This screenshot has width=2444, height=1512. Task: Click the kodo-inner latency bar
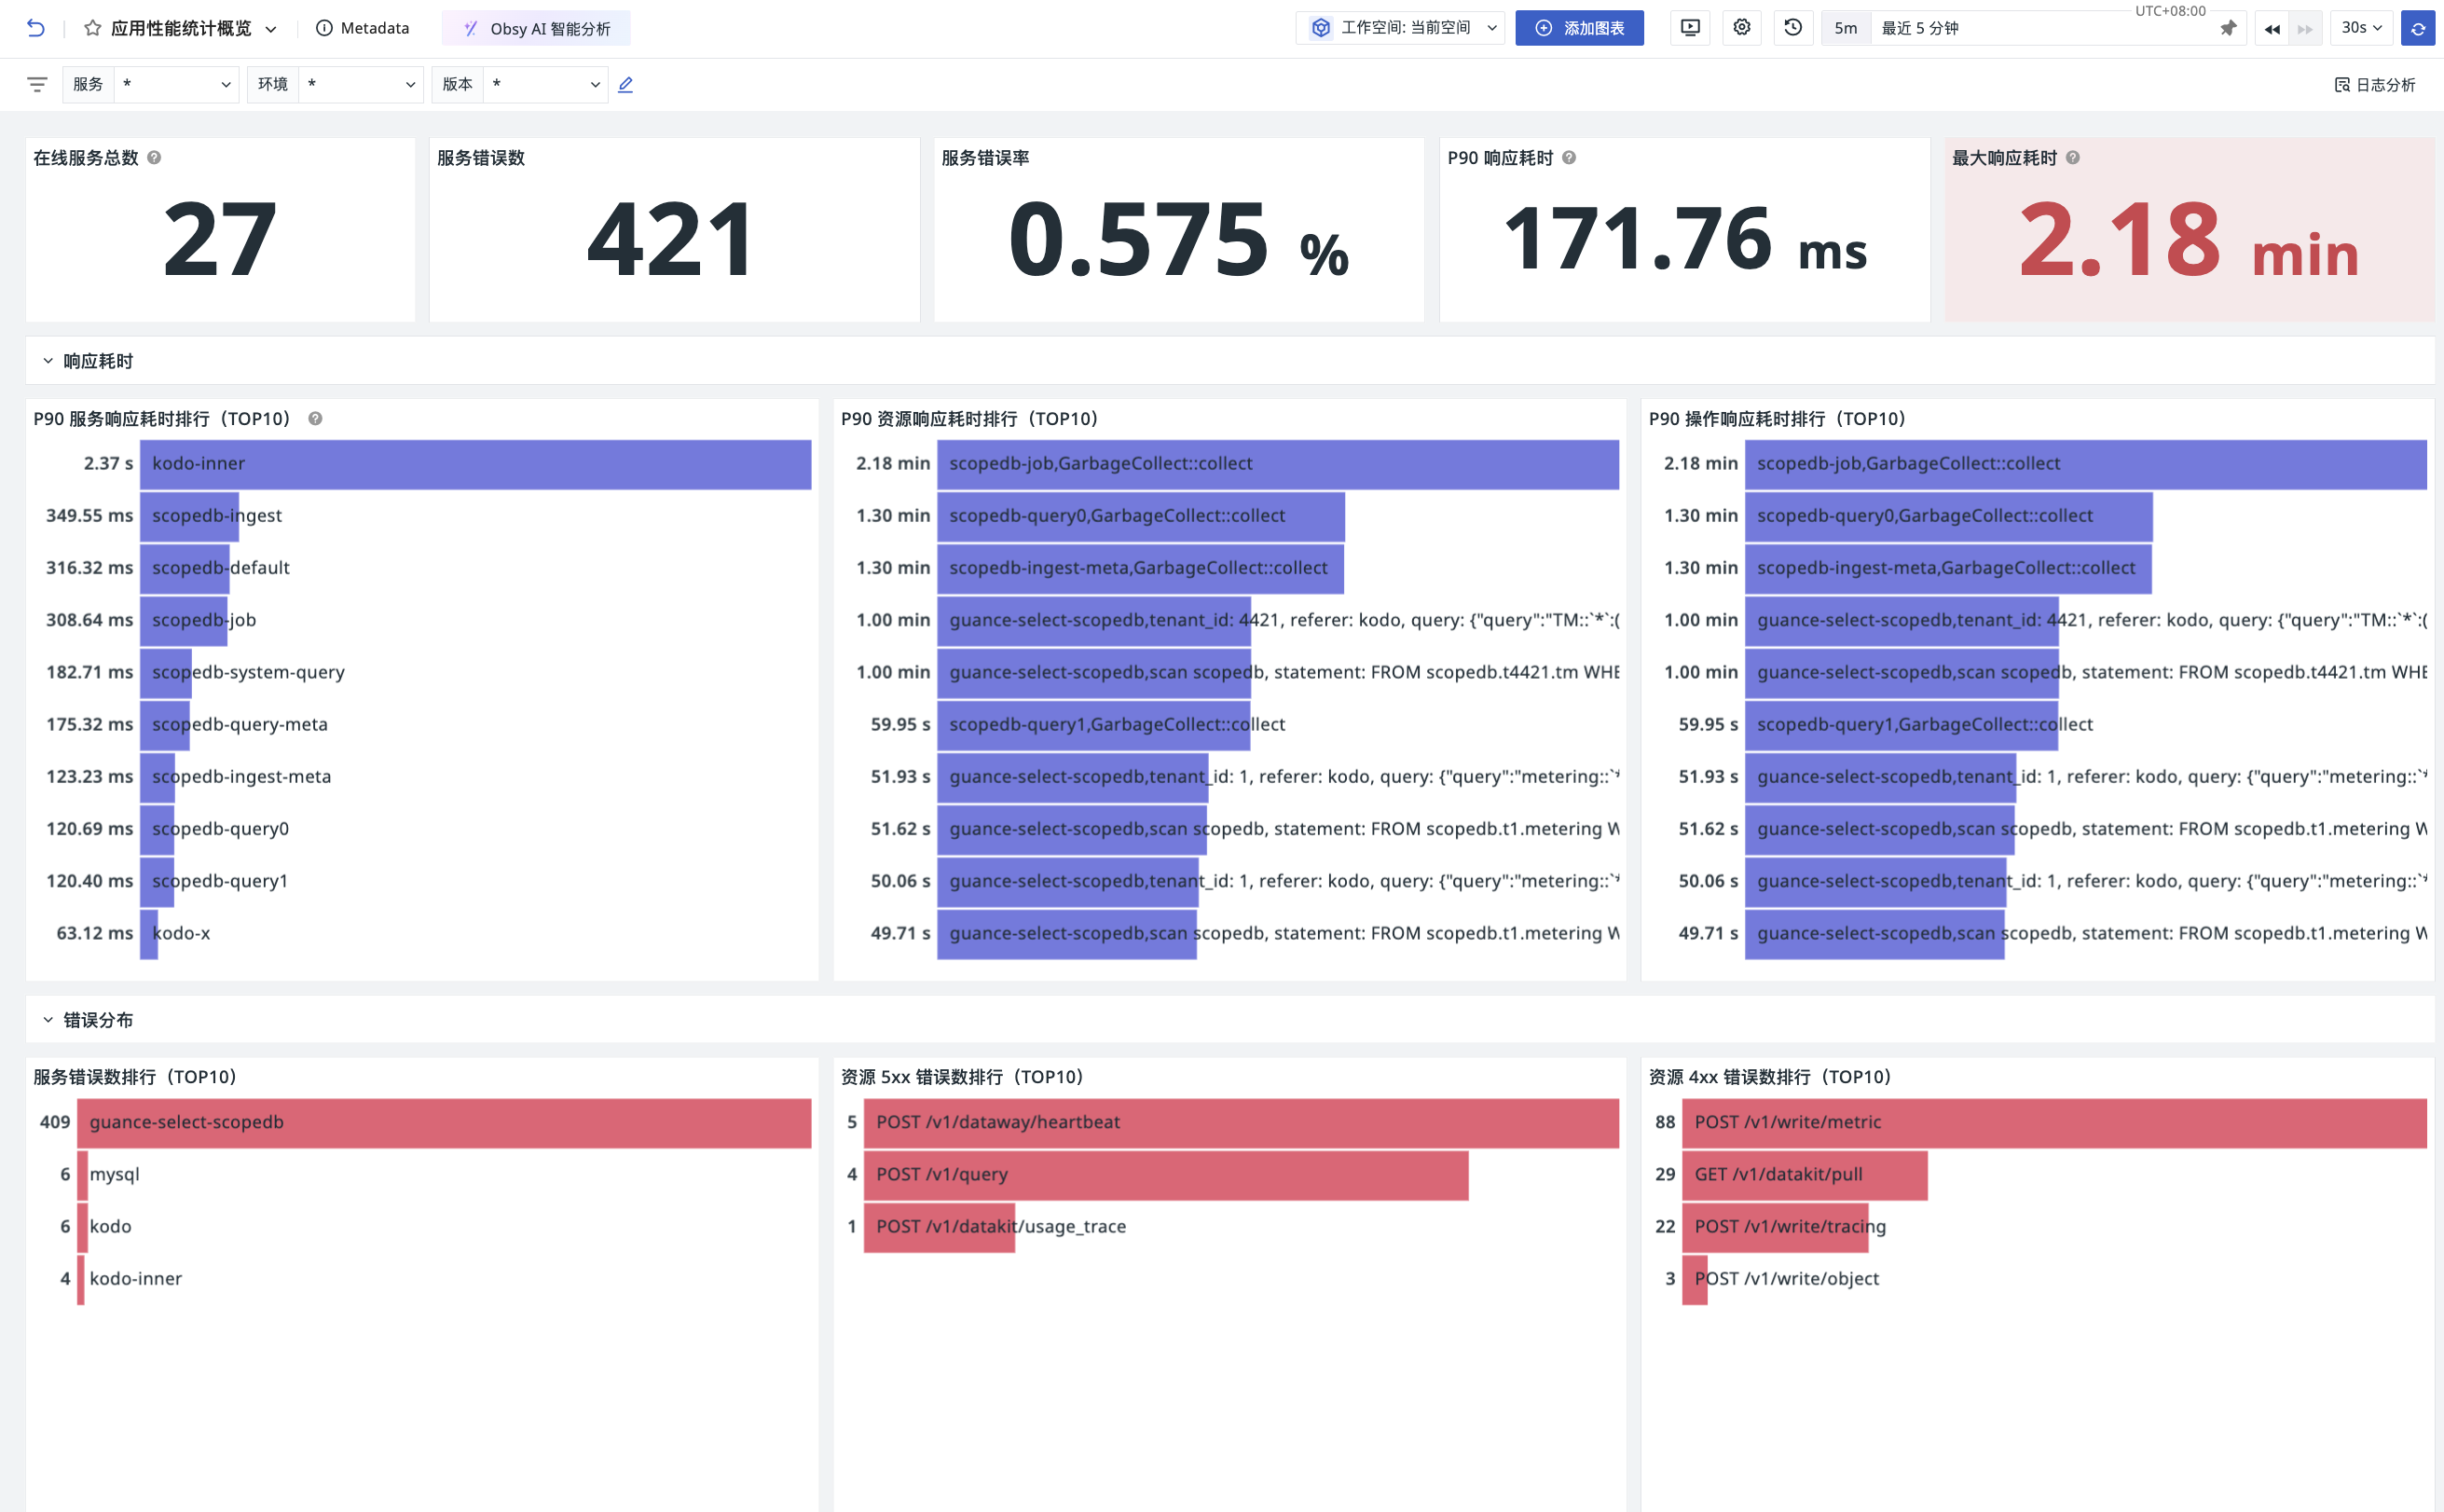(475, 464)
